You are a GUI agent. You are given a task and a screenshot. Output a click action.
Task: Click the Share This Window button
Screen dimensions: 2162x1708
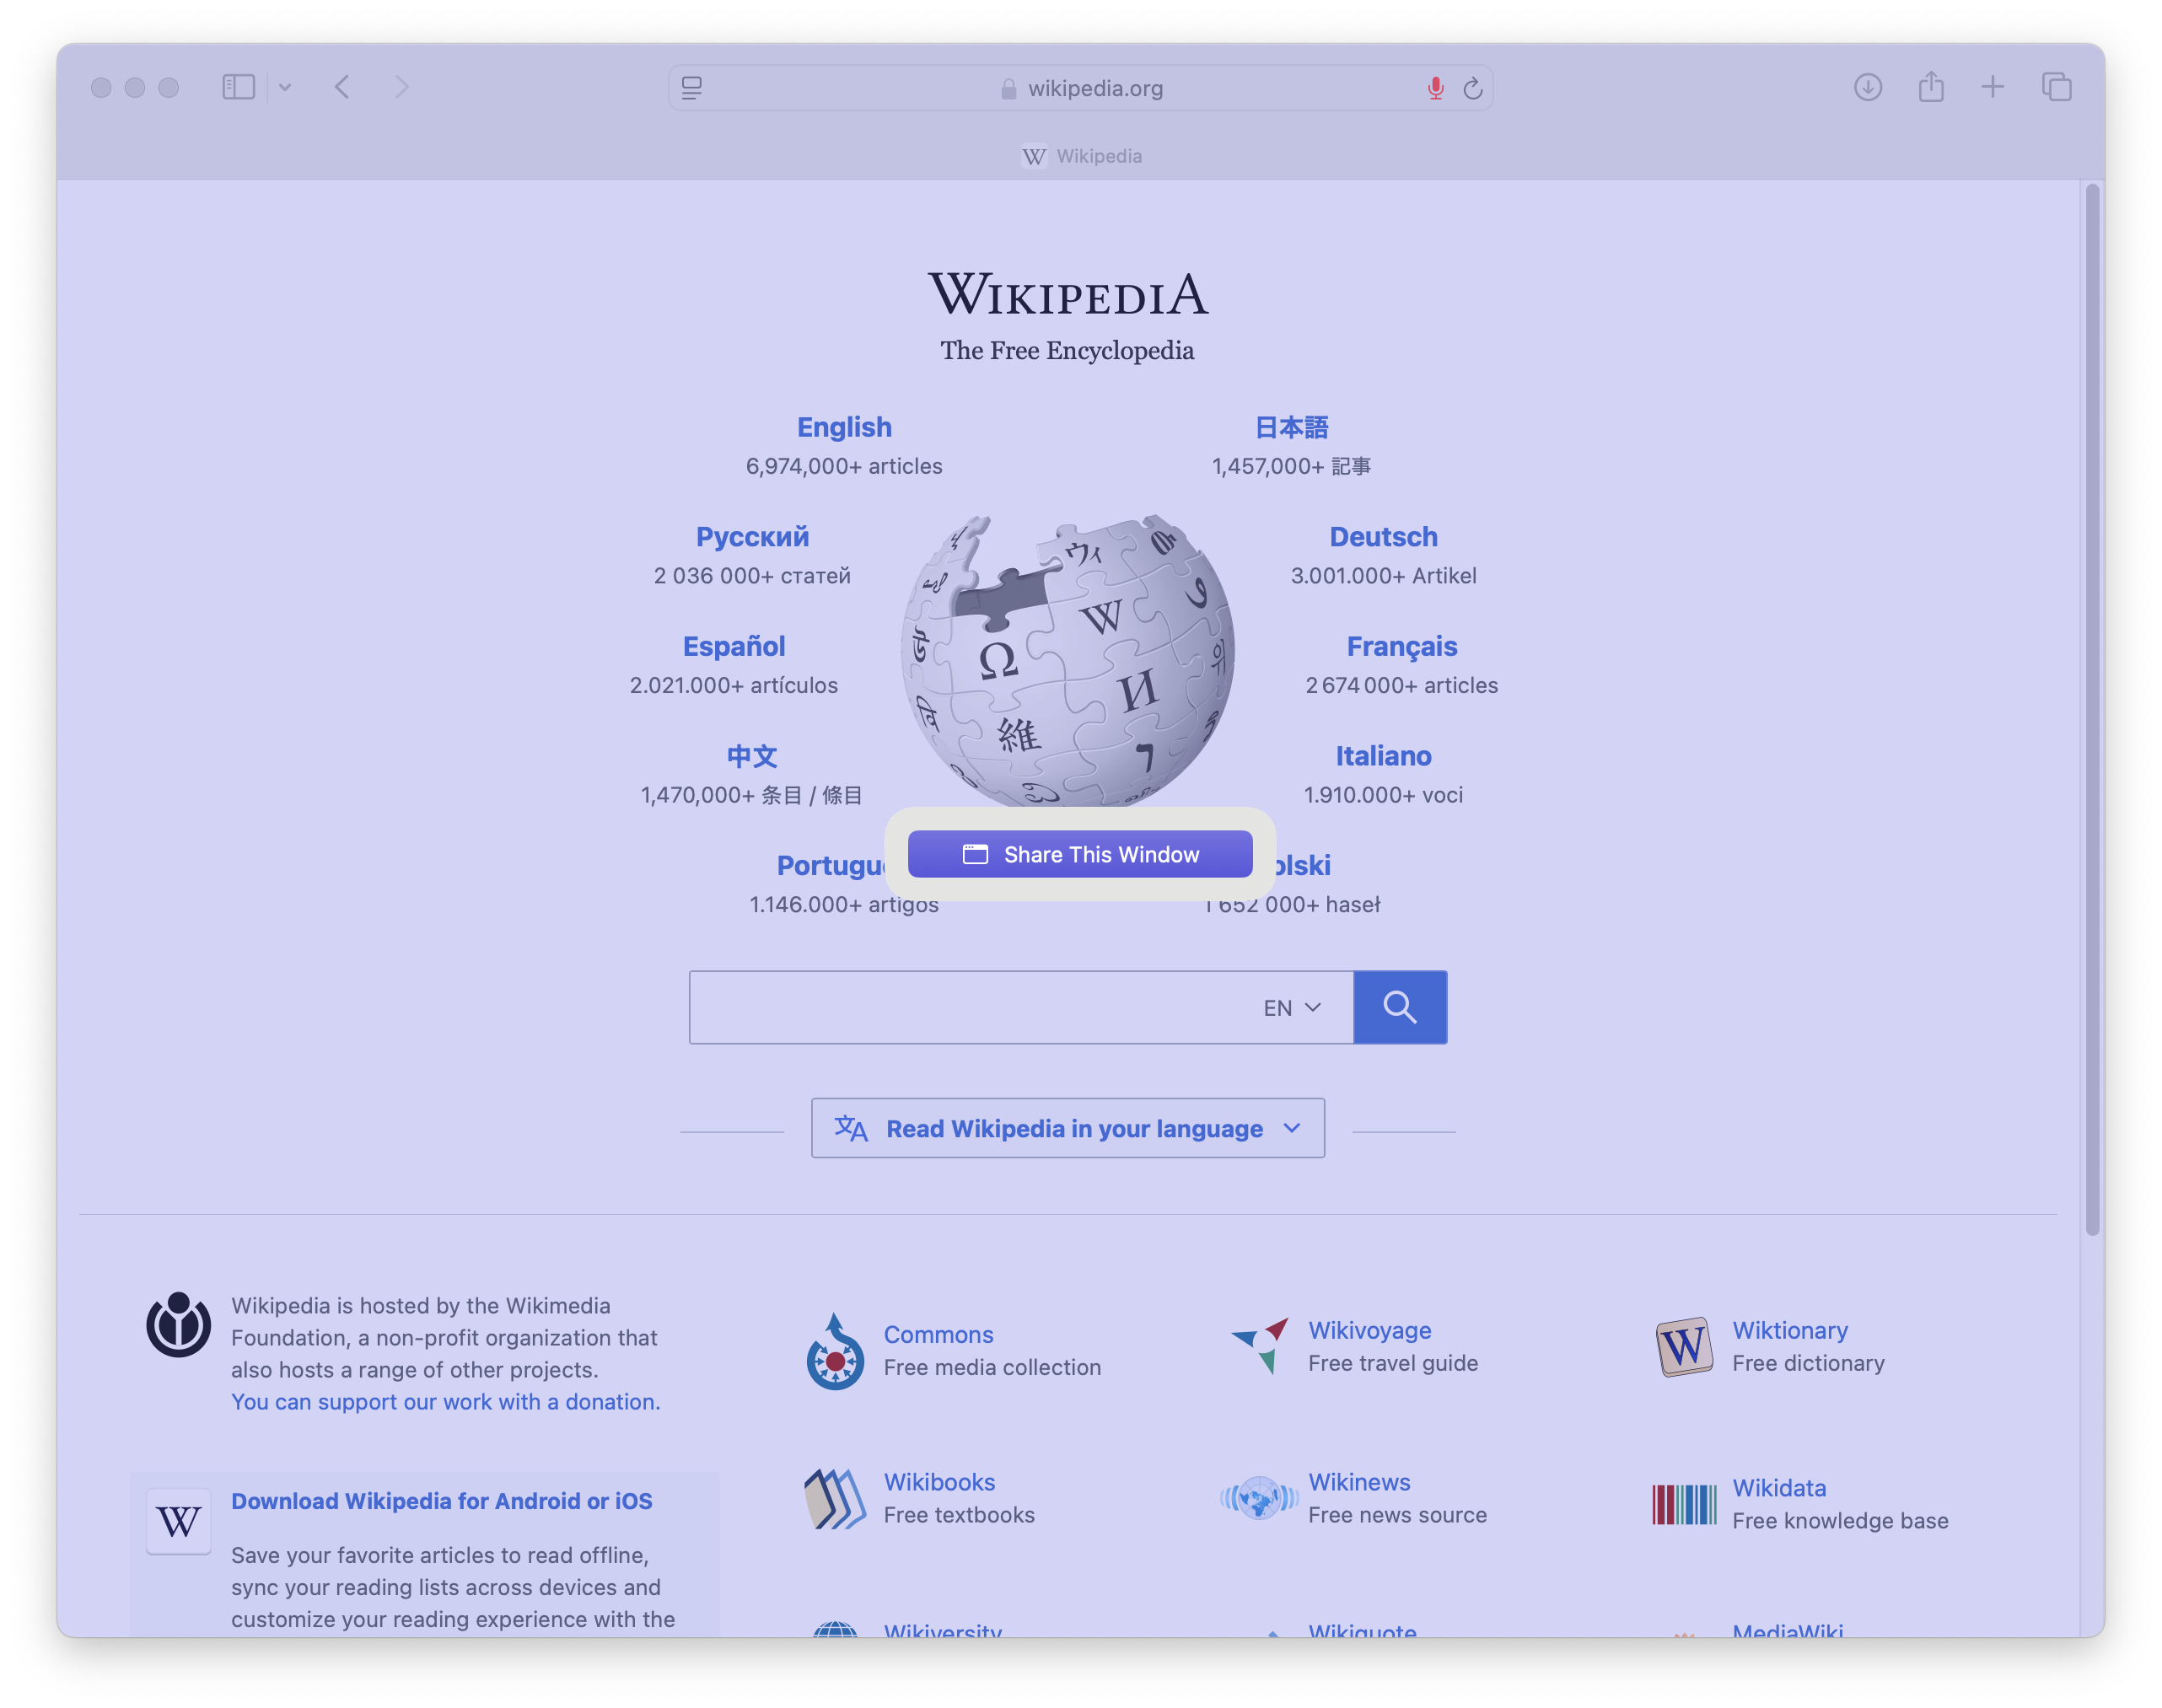pos(1080,854)
